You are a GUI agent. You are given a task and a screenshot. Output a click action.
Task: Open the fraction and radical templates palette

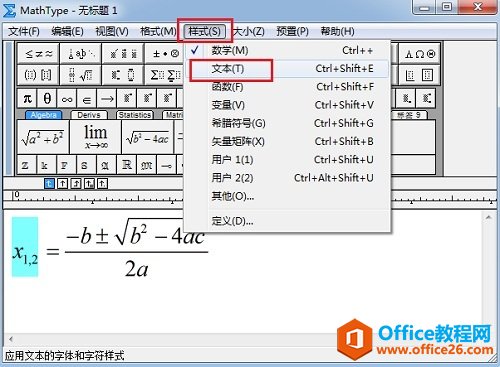pos(81,75)
